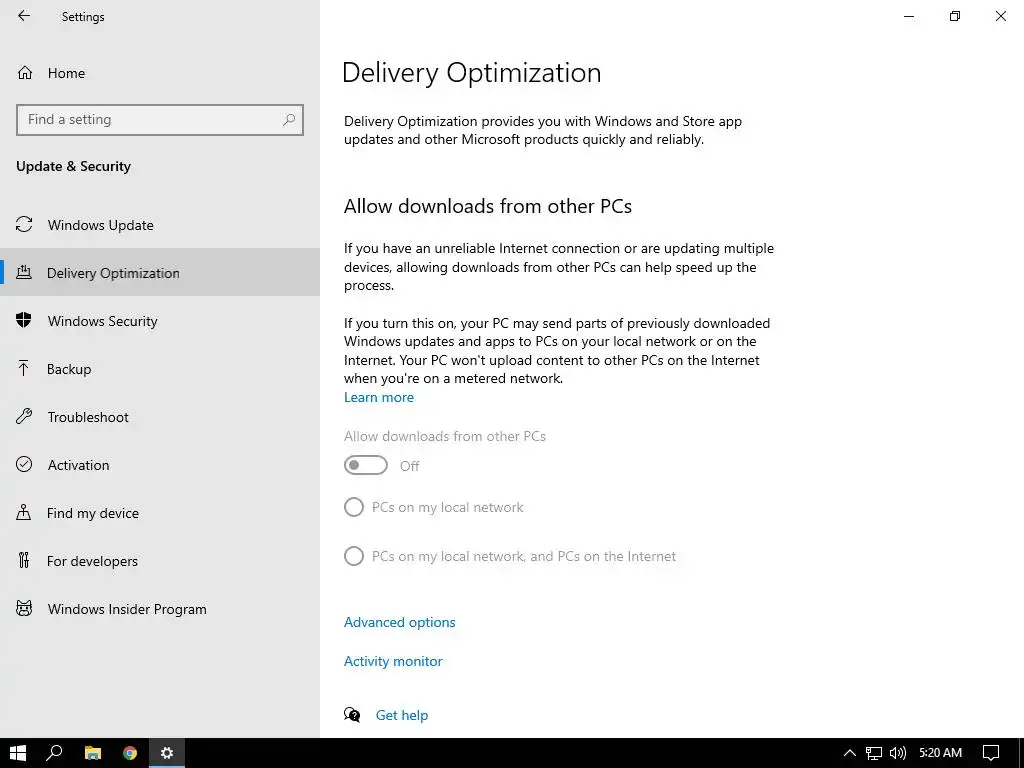Open Windows Insider Program page

[160, 609]
